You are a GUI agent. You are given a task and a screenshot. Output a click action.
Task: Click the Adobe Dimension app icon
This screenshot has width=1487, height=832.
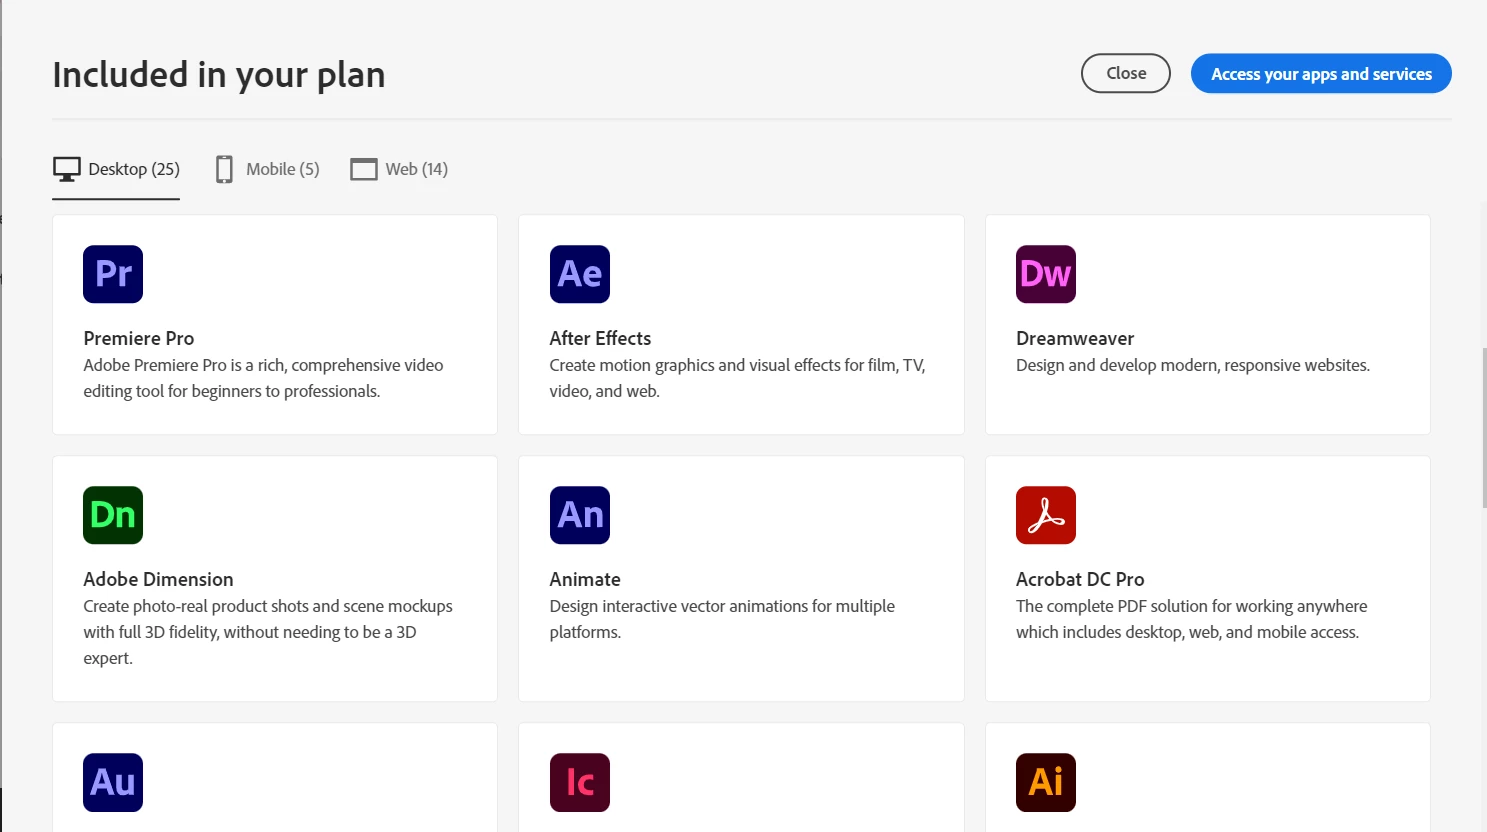pyautogui.click(x=113, y=515)
